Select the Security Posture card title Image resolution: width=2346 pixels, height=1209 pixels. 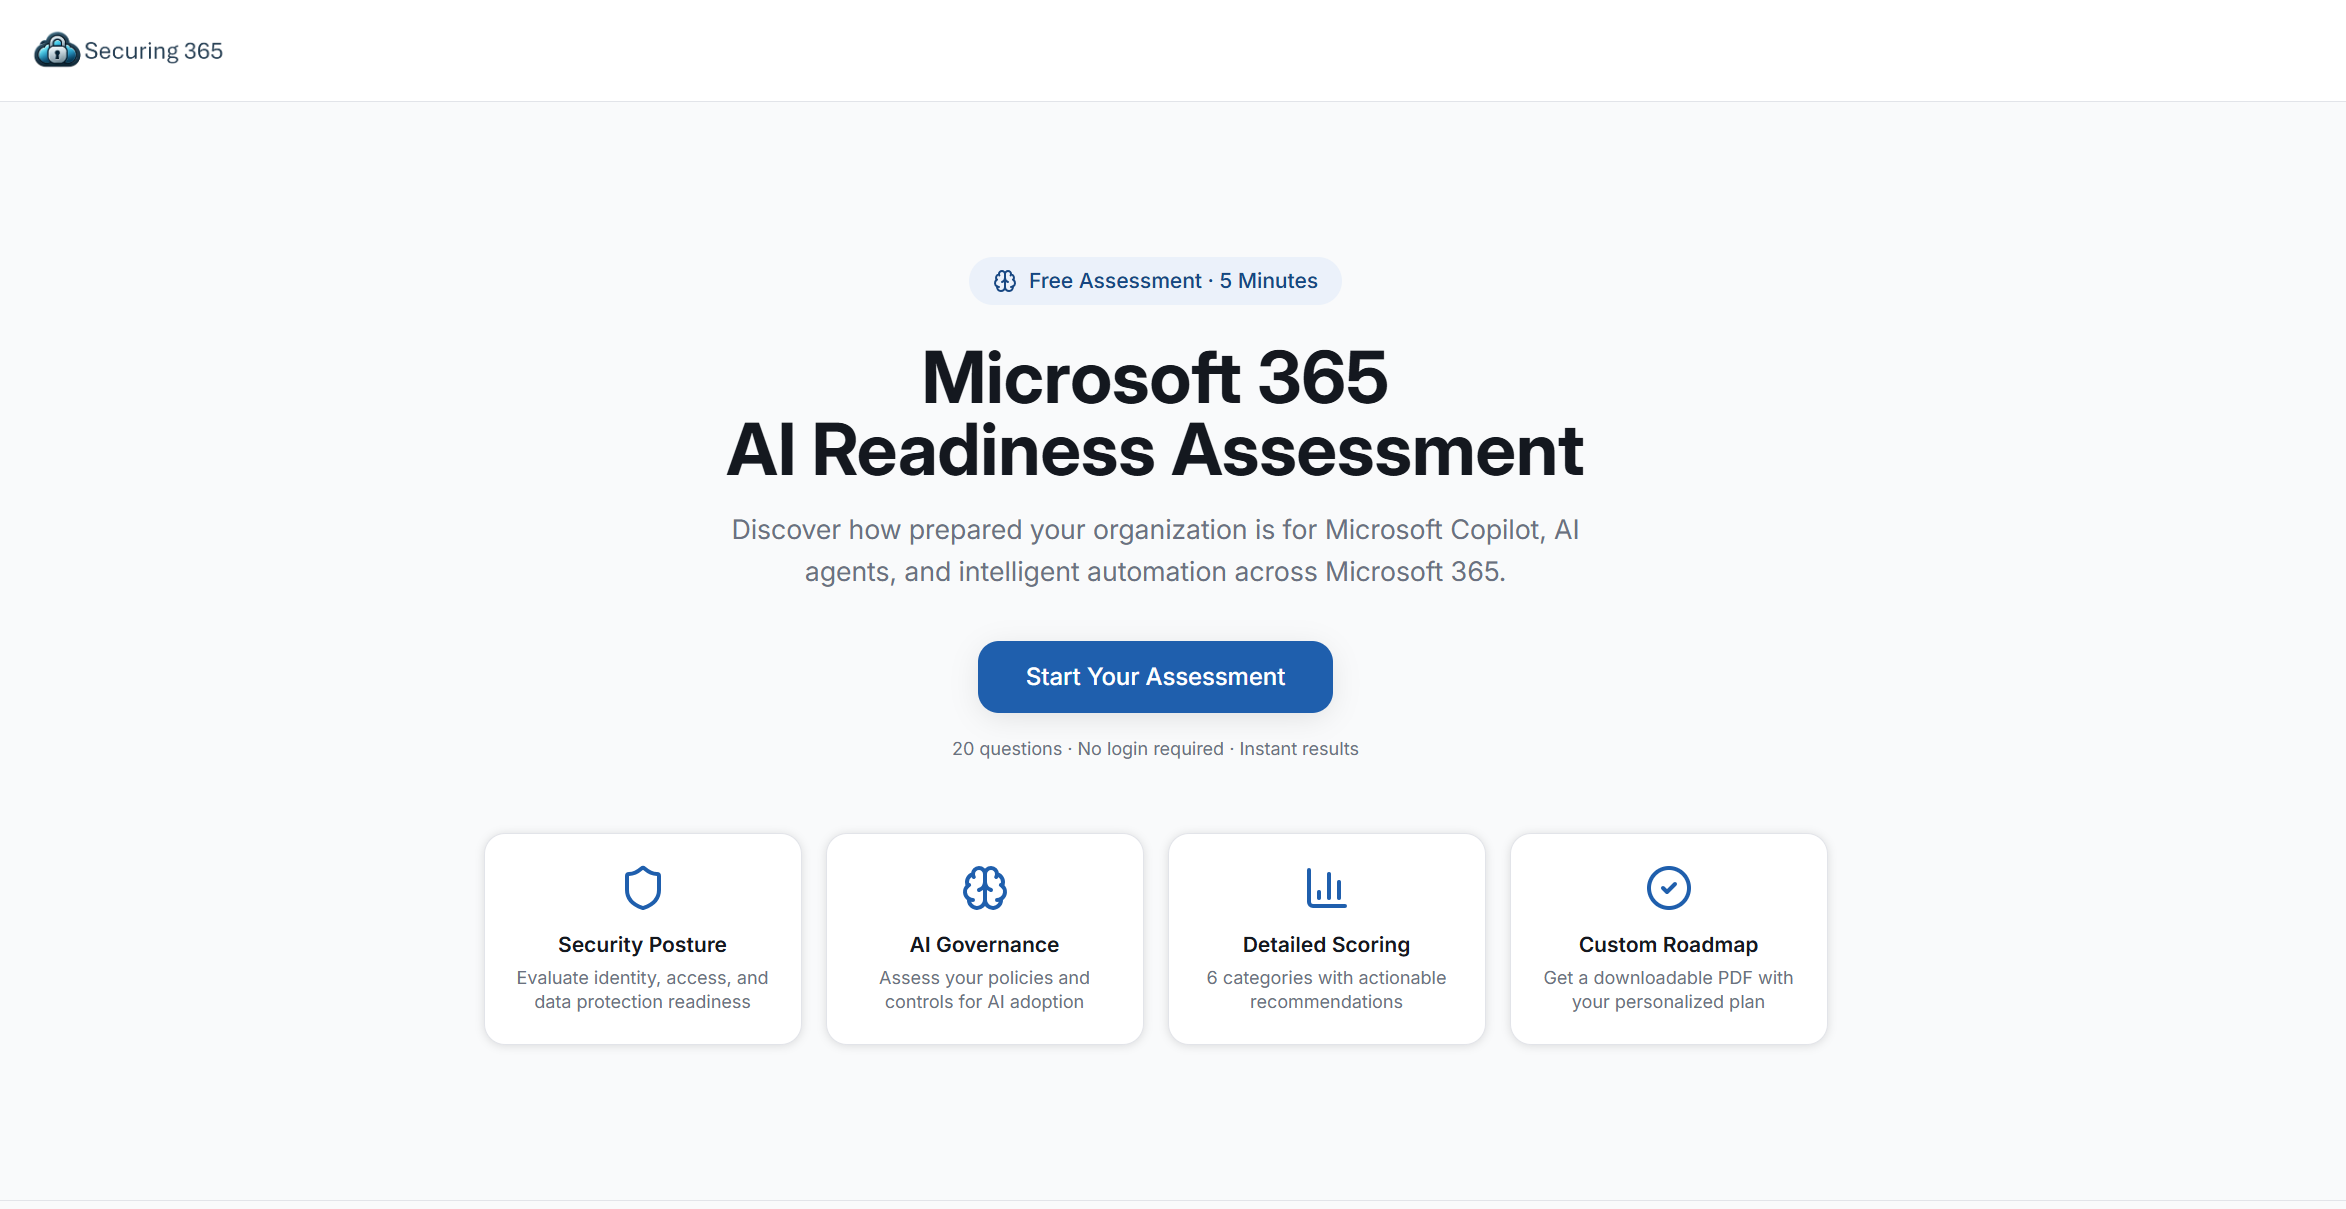pos(643,945)
